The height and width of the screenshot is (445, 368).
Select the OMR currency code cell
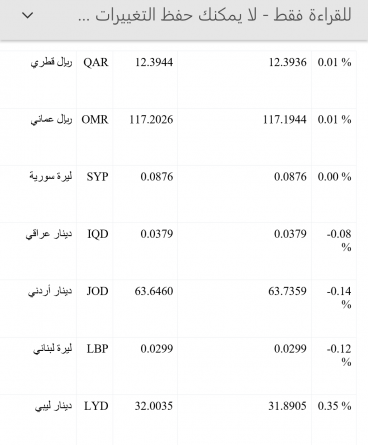[95, 137]
